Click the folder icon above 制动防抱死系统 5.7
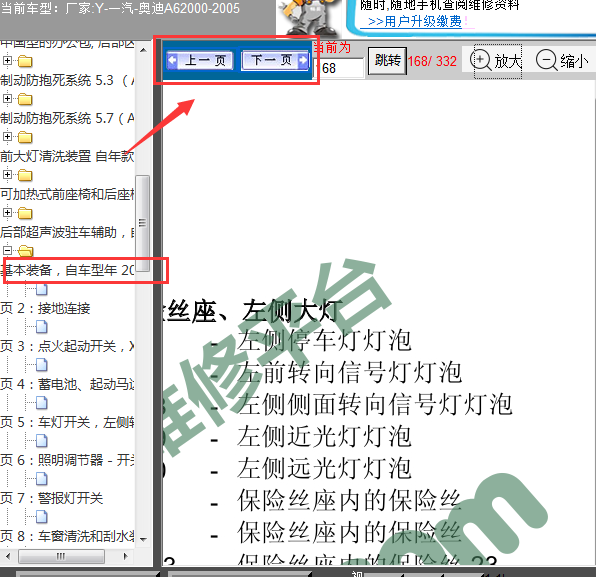Screen dimensions: 596x577 click(x=25, y=99)
